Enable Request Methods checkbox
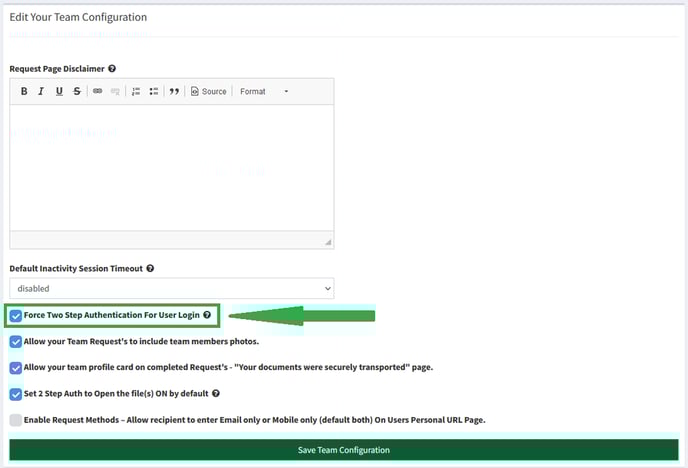 click(x=16, y=420)
